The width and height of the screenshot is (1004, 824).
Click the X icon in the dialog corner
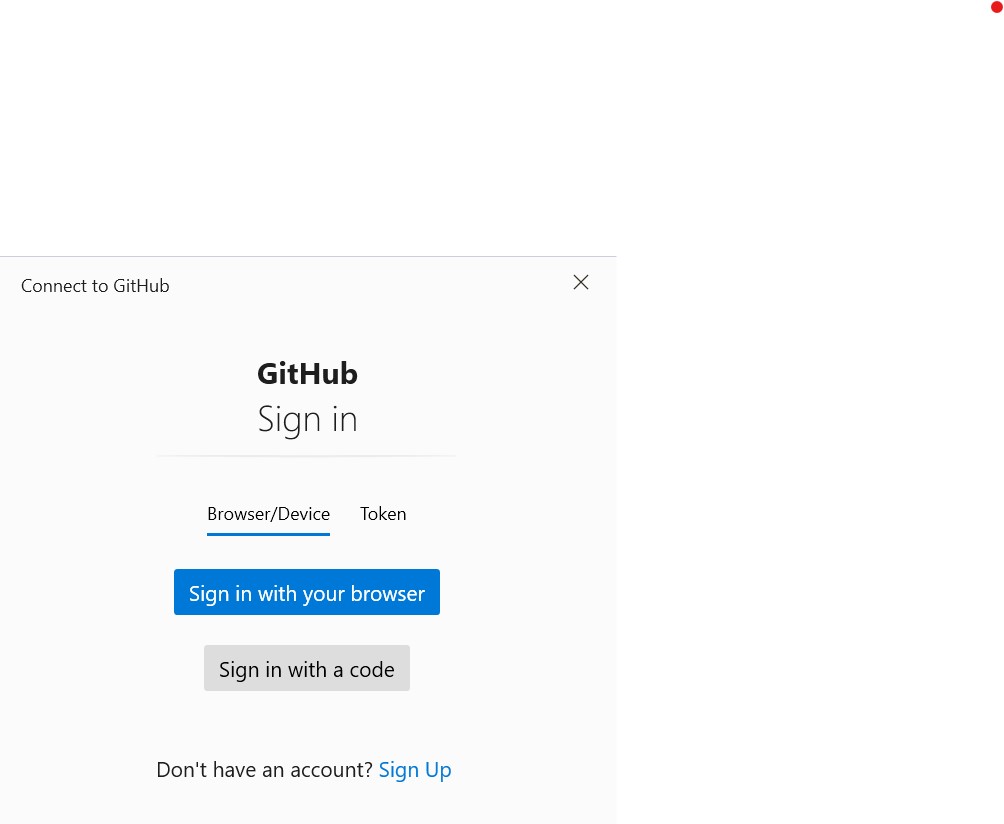point(581,282)
